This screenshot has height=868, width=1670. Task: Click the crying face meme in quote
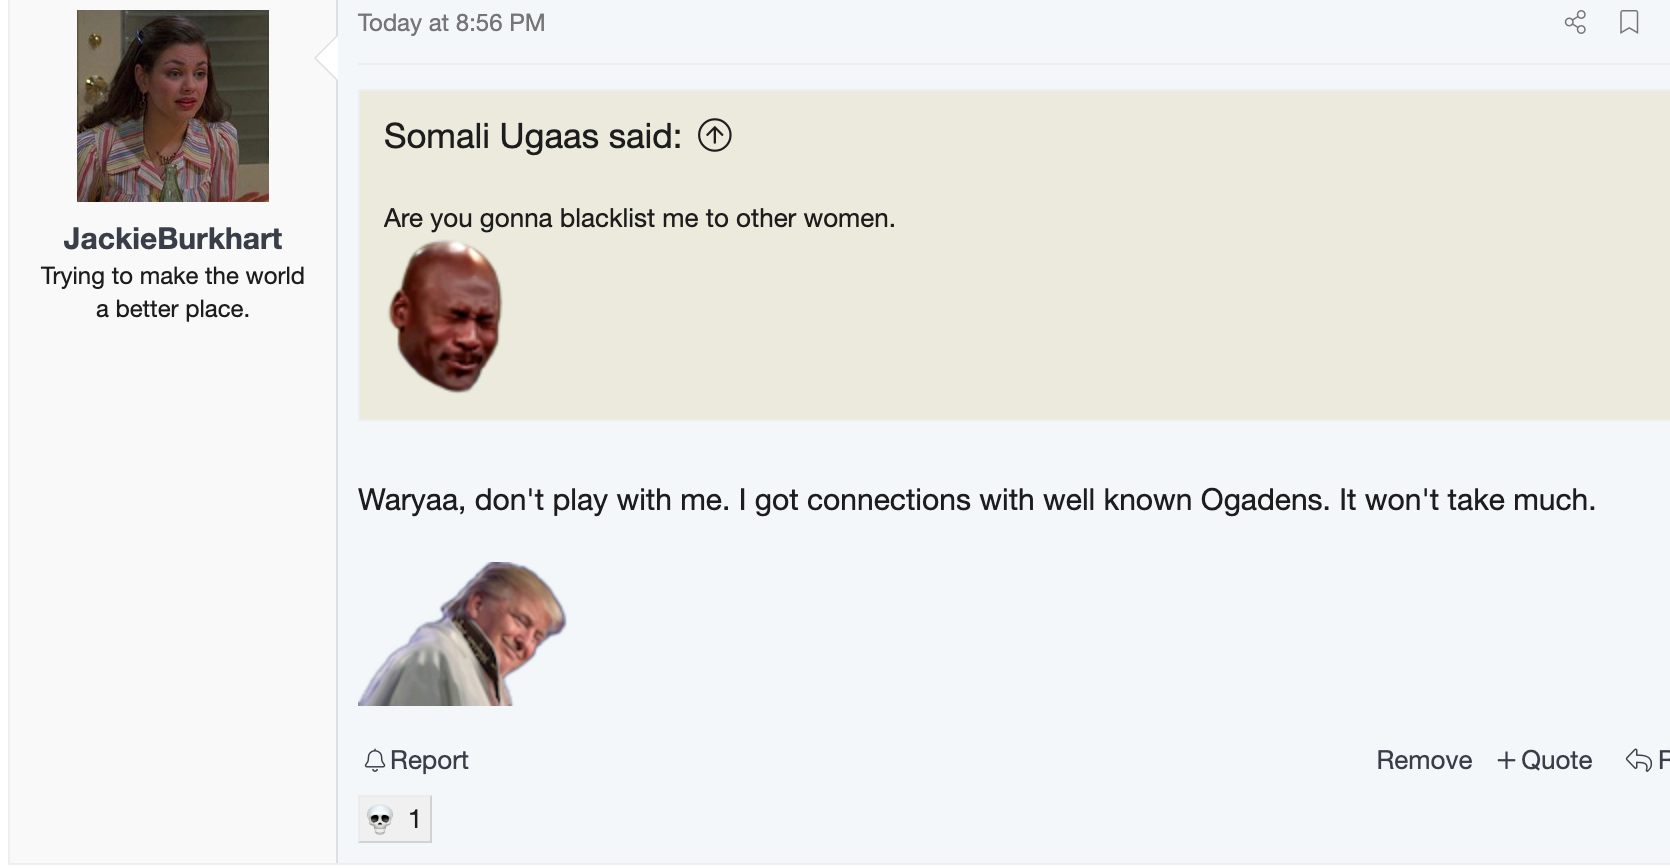point(445,316)
